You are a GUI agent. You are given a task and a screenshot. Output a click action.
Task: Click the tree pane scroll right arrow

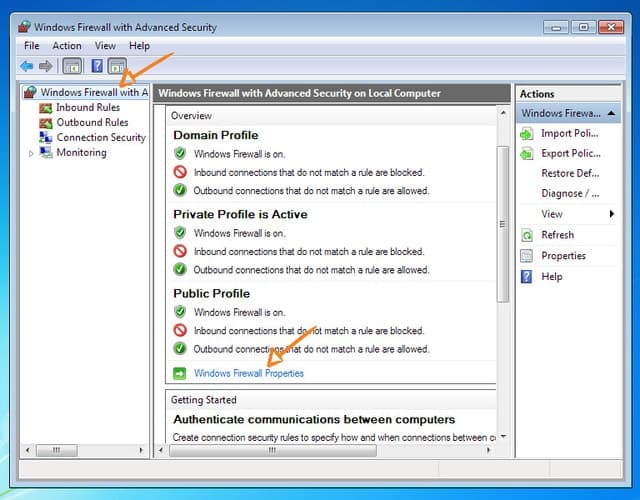[141, 451]
